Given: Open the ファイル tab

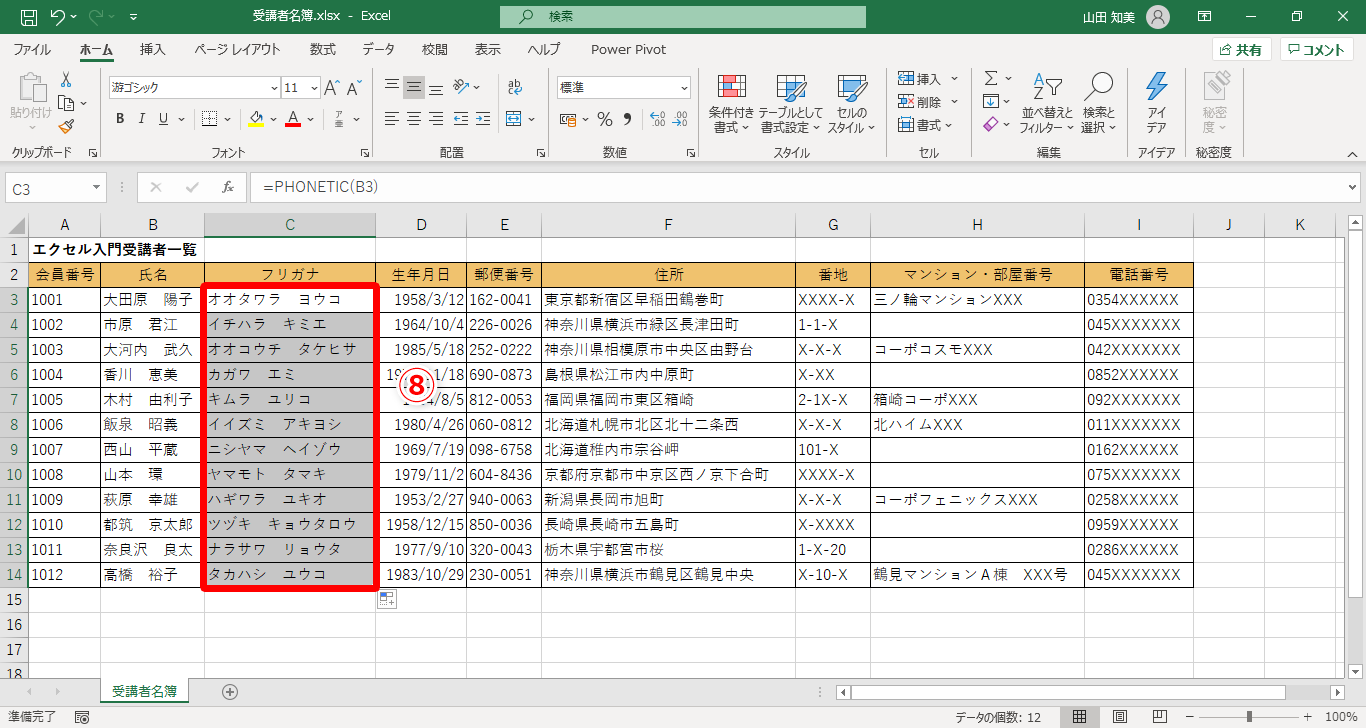Looking at the screenshot, I should pyautogui.click(x=32, y=49).
